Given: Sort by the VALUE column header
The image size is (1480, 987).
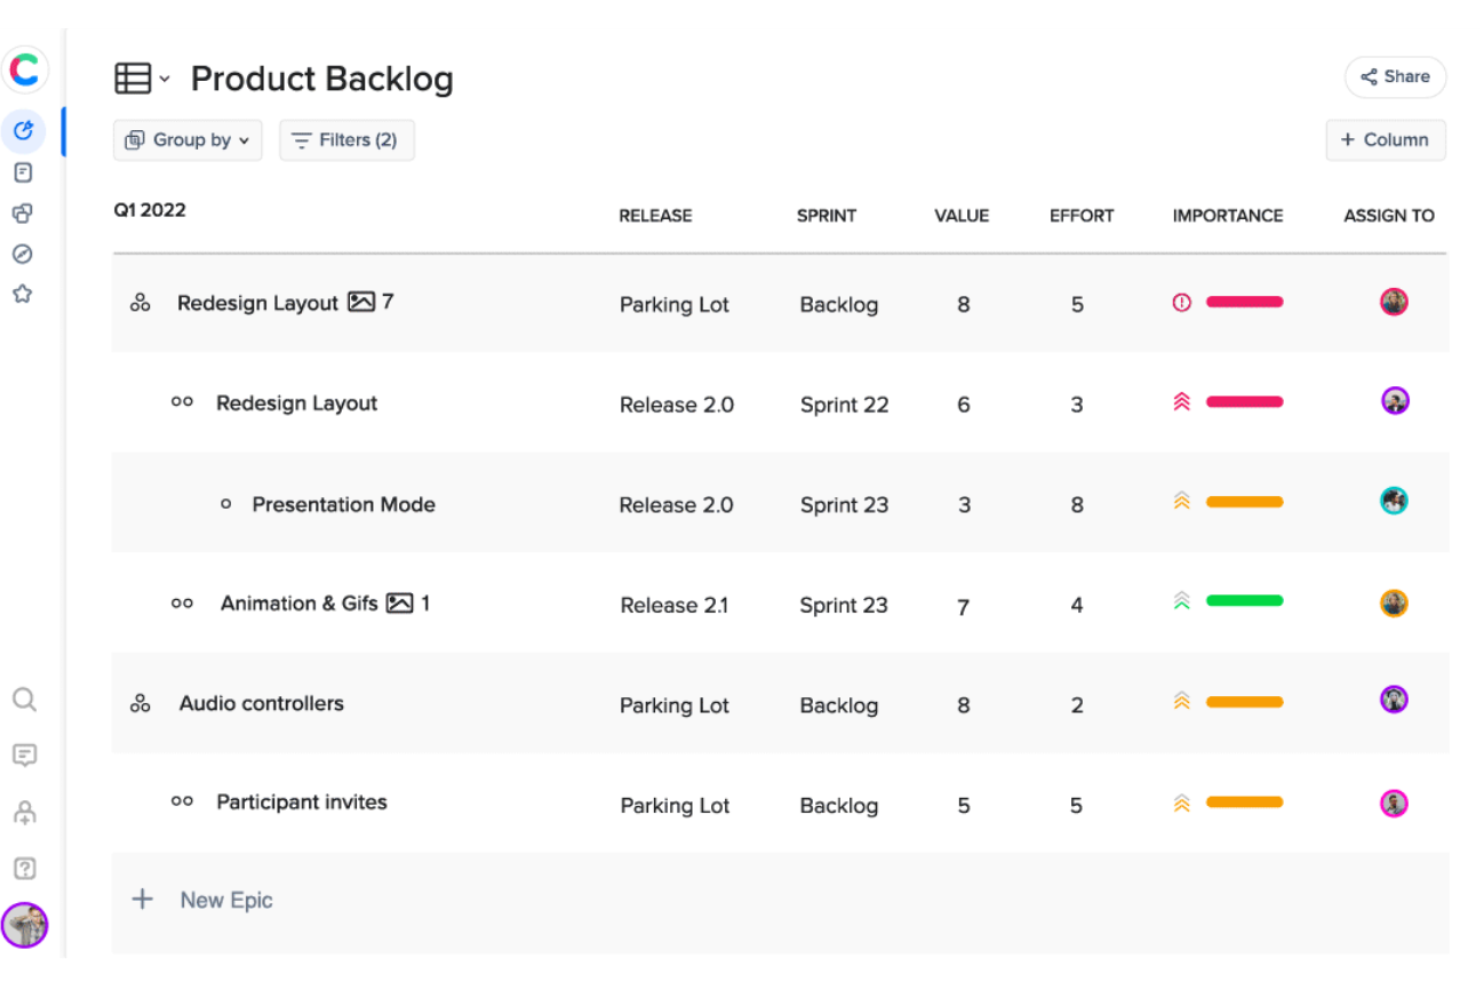Looking at the screenshot, I should (961, 216).
